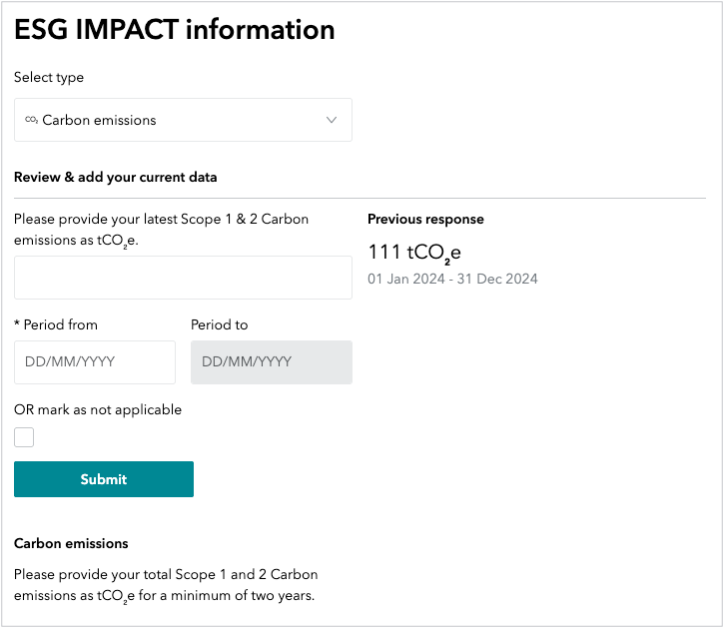Click the Period from date field
The height and width of the screenshot is (628, 724).
95,362
